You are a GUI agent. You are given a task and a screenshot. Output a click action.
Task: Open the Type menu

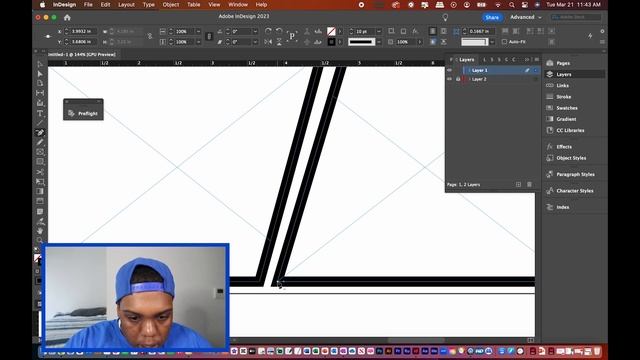pos(149,4)
